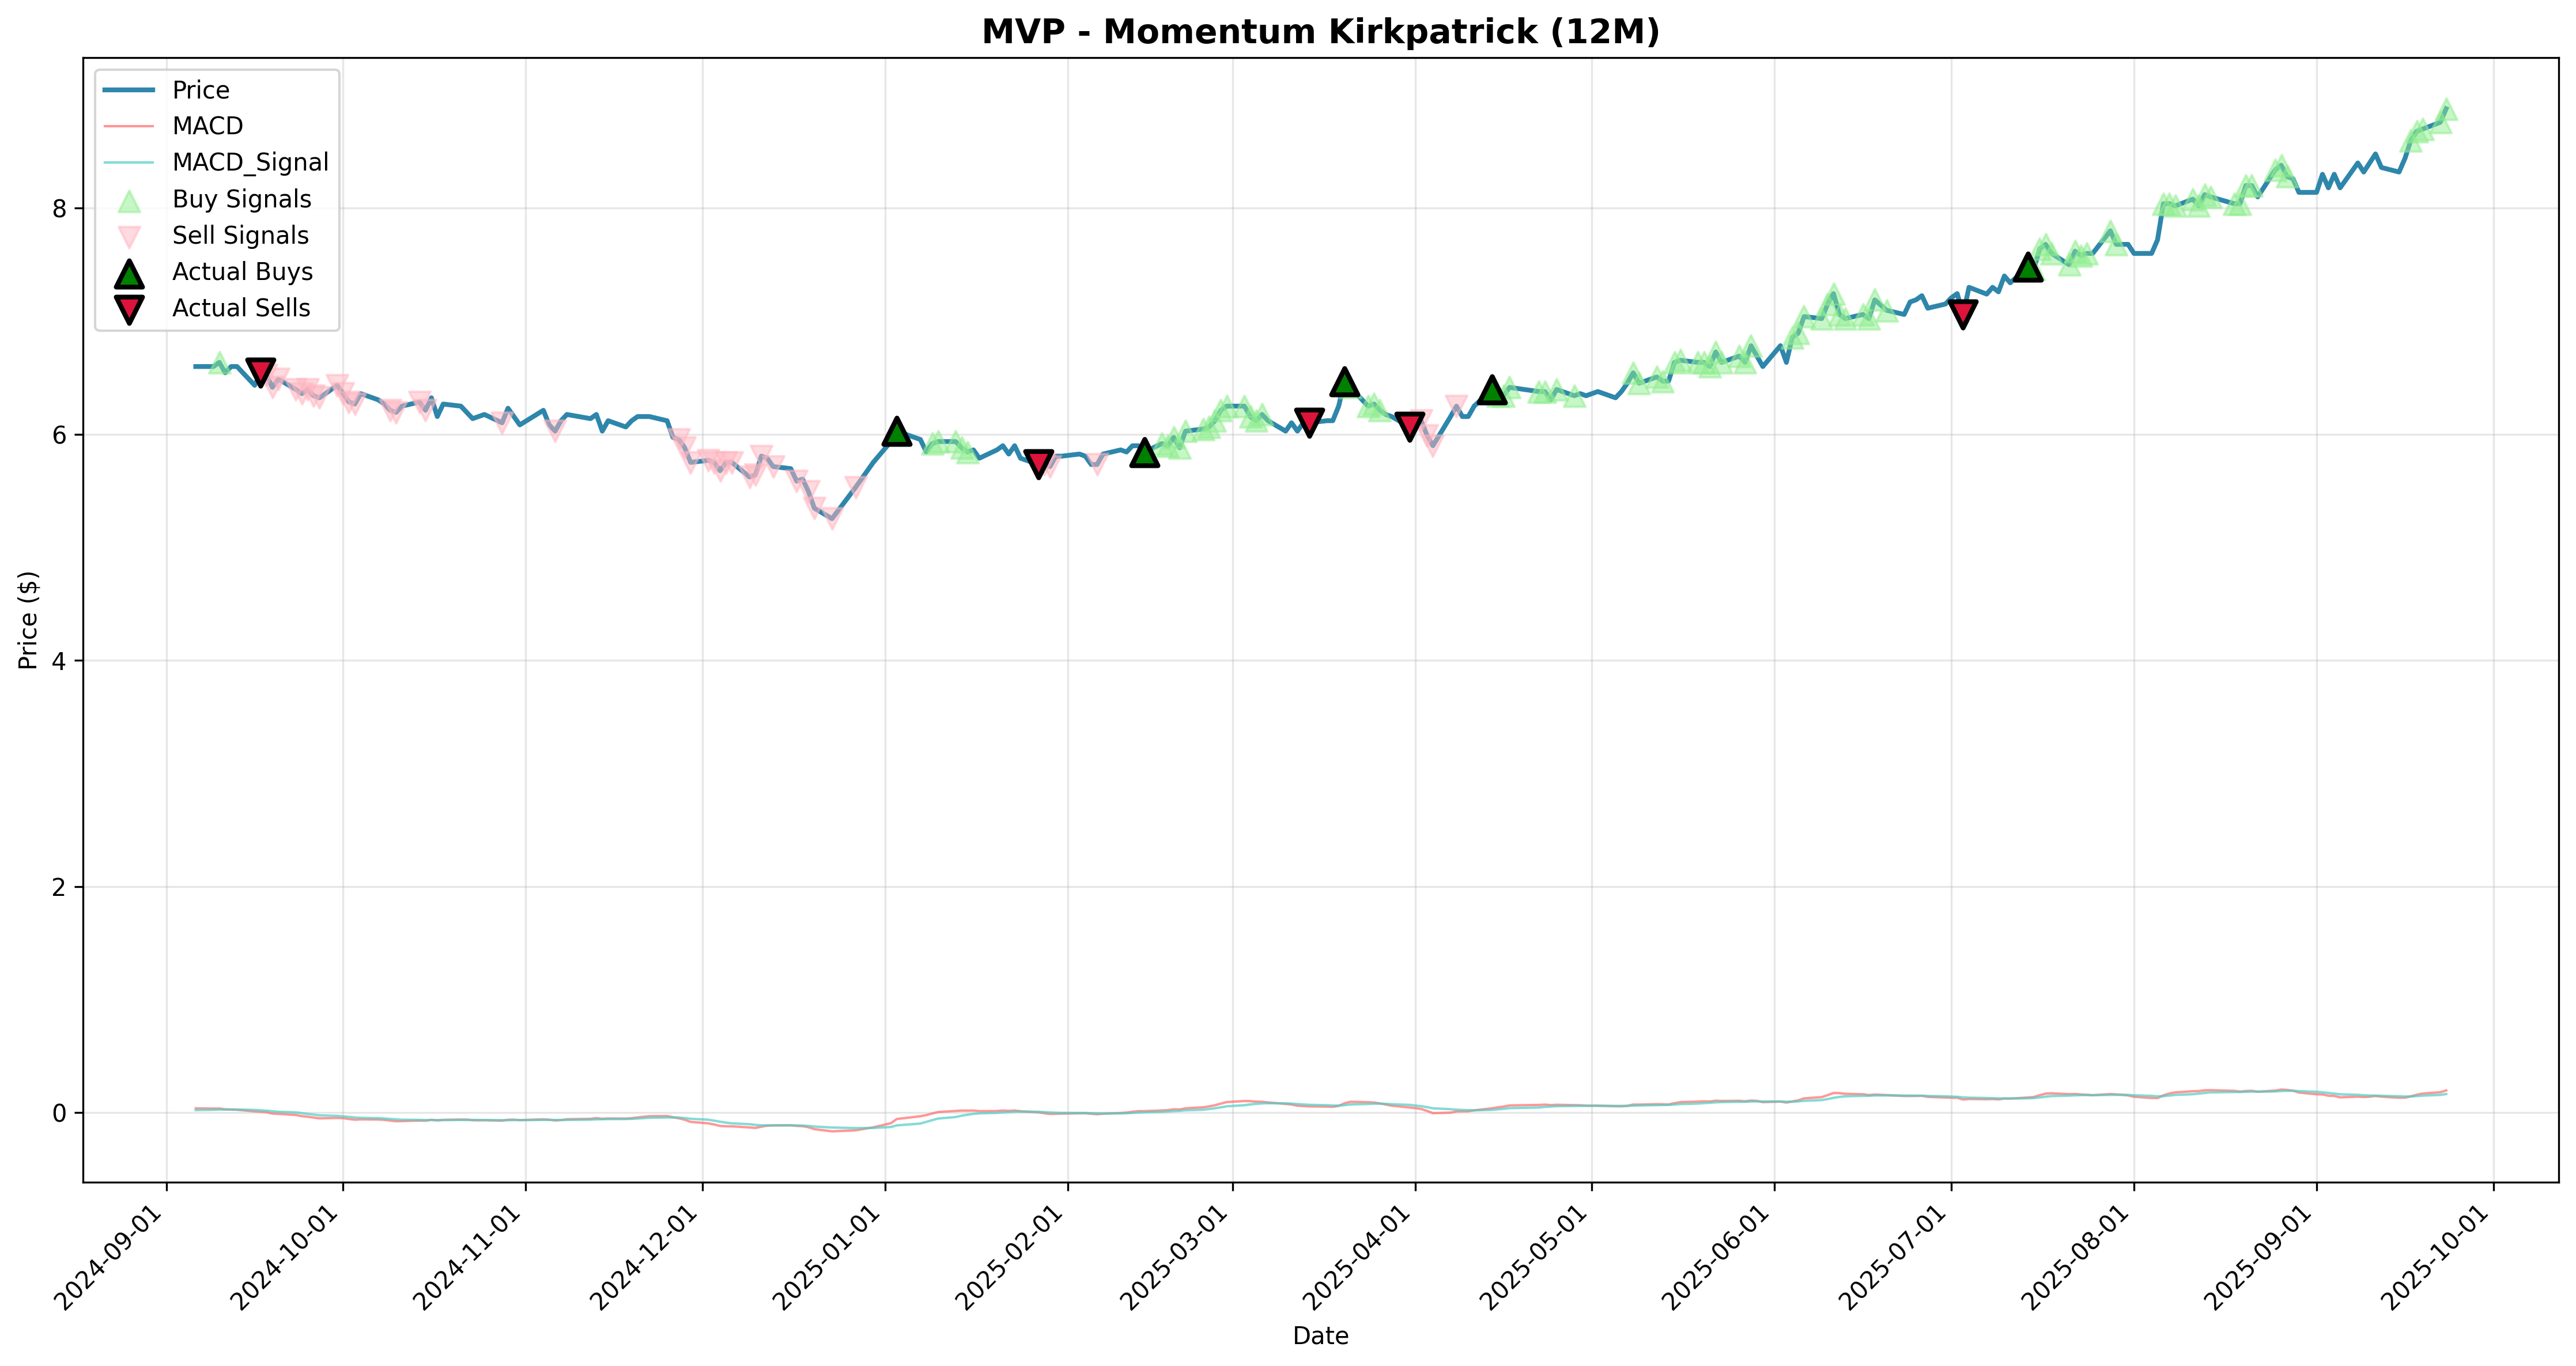Select the actual sell marker in mid-March 2025

pyautogui.click(x=1309, y=422)
